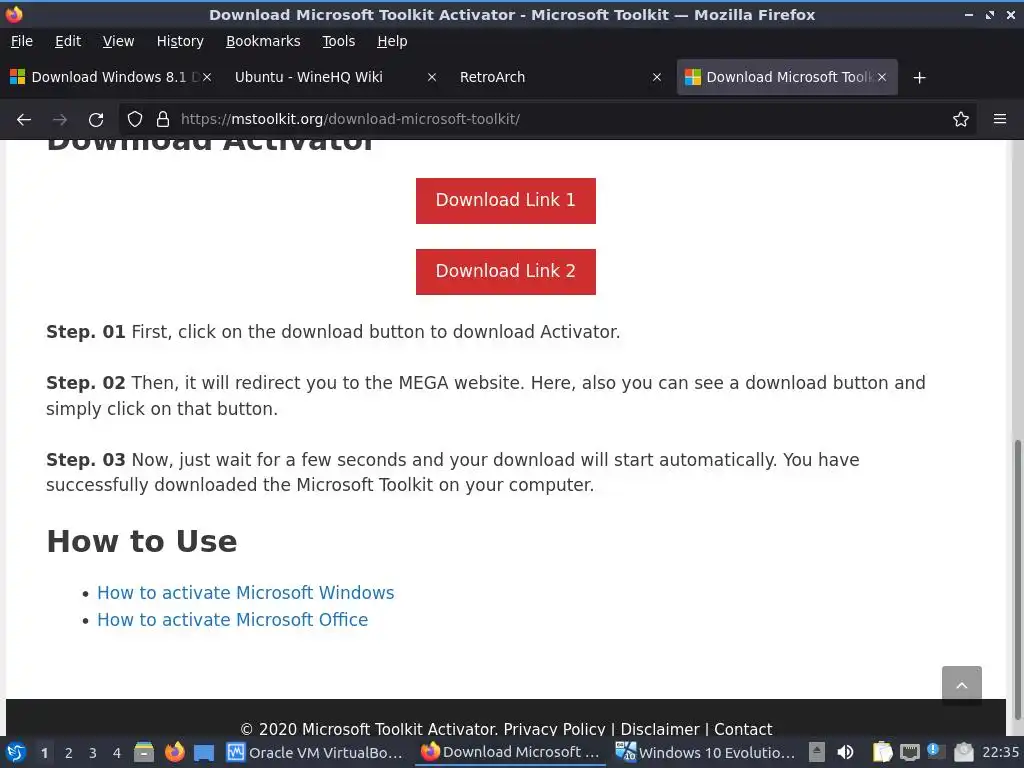Click the browser back arrow
Viewport: 1024px width, 768px height.
point(24,120)
